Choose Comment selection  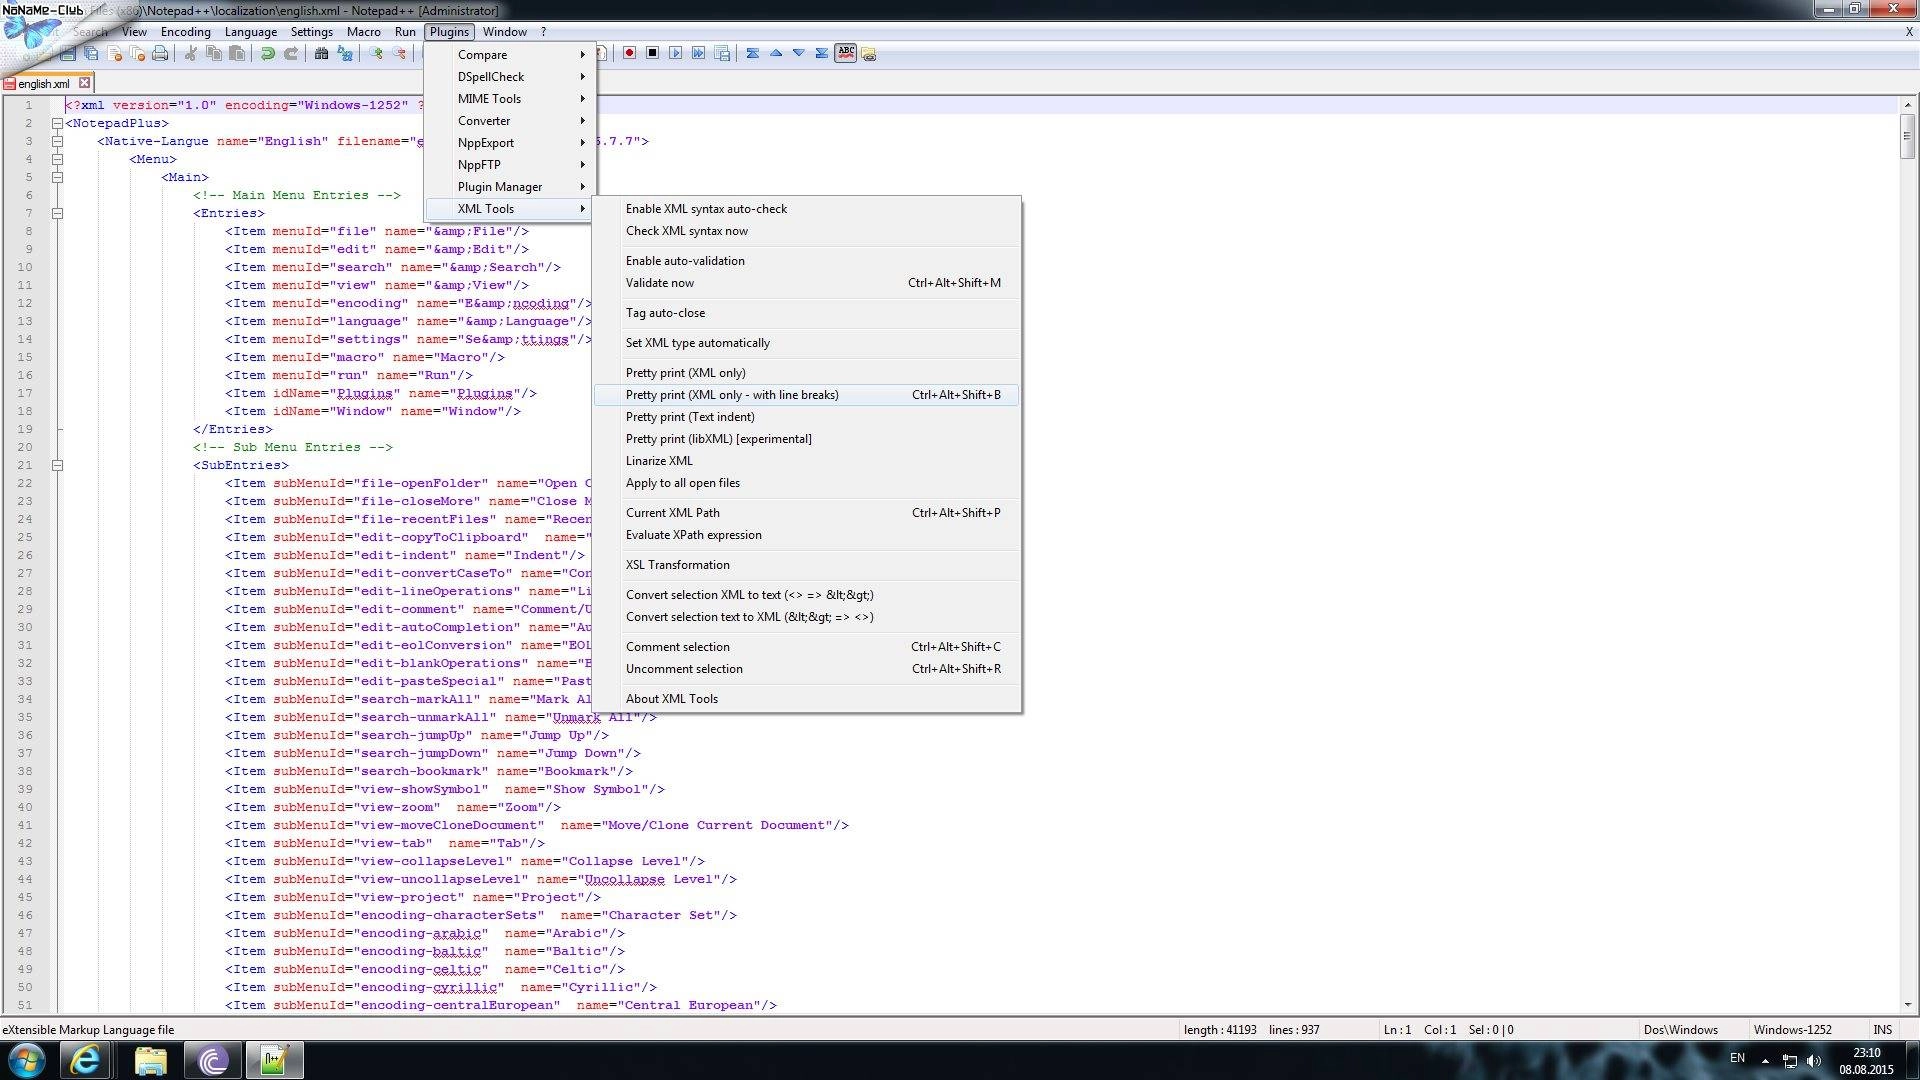[806, 647]
